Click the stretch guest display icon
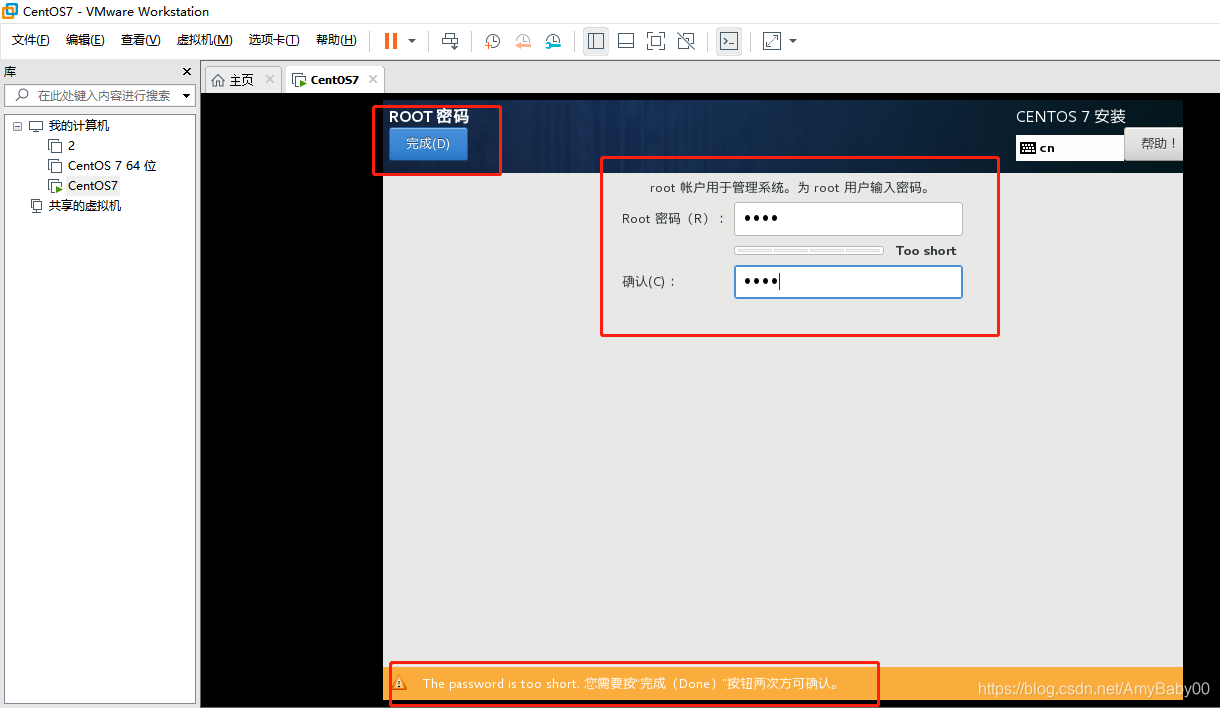The width and height of the screenshot is (1220, 708). pyautogui.click(x=772, y=41)
